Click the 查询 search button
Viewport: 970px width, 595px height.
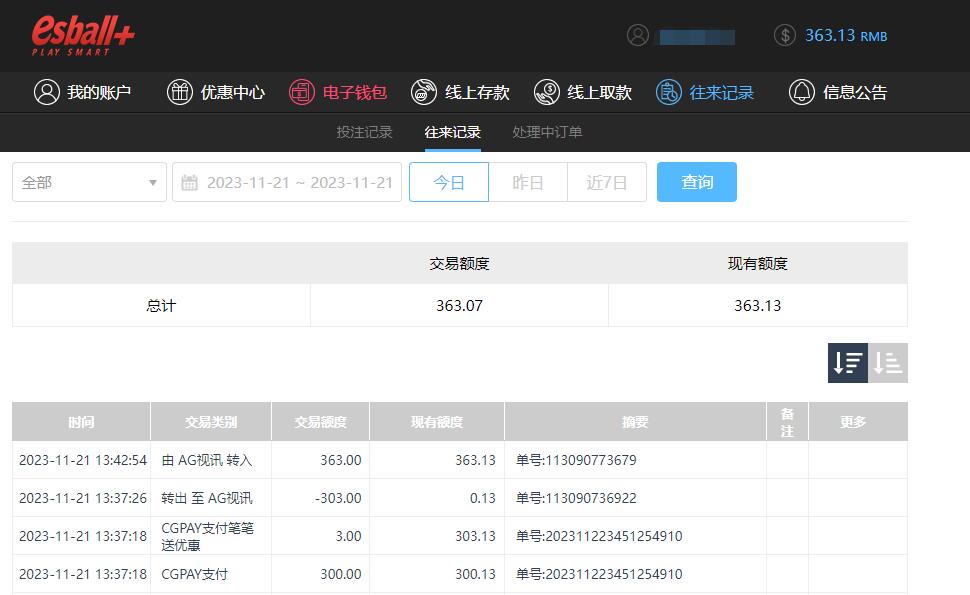coord(697,182)
